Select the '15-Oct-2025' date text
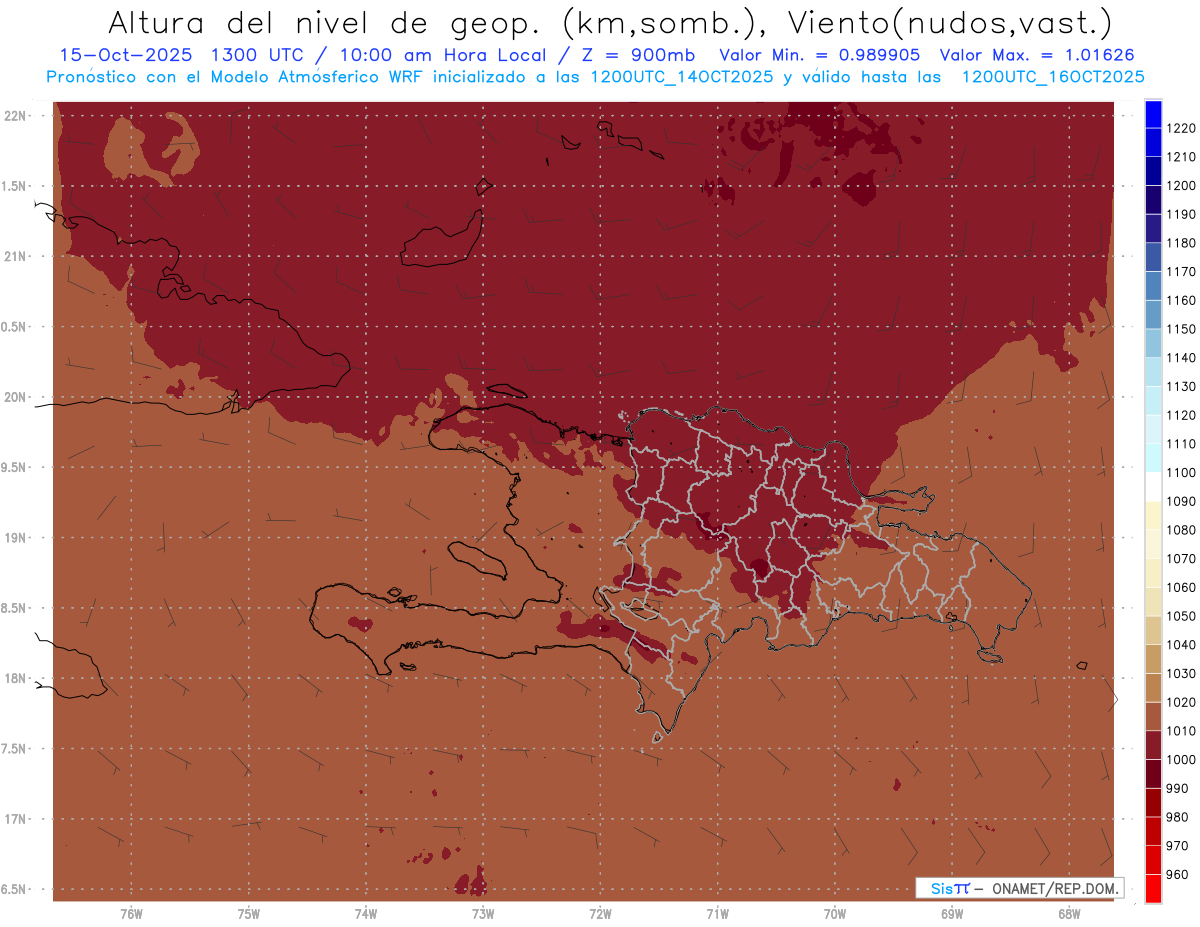 (x=125, y=55)
